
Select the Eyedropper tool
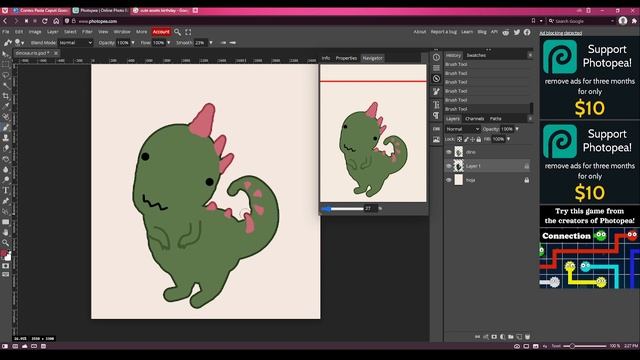tap(5, 107)
